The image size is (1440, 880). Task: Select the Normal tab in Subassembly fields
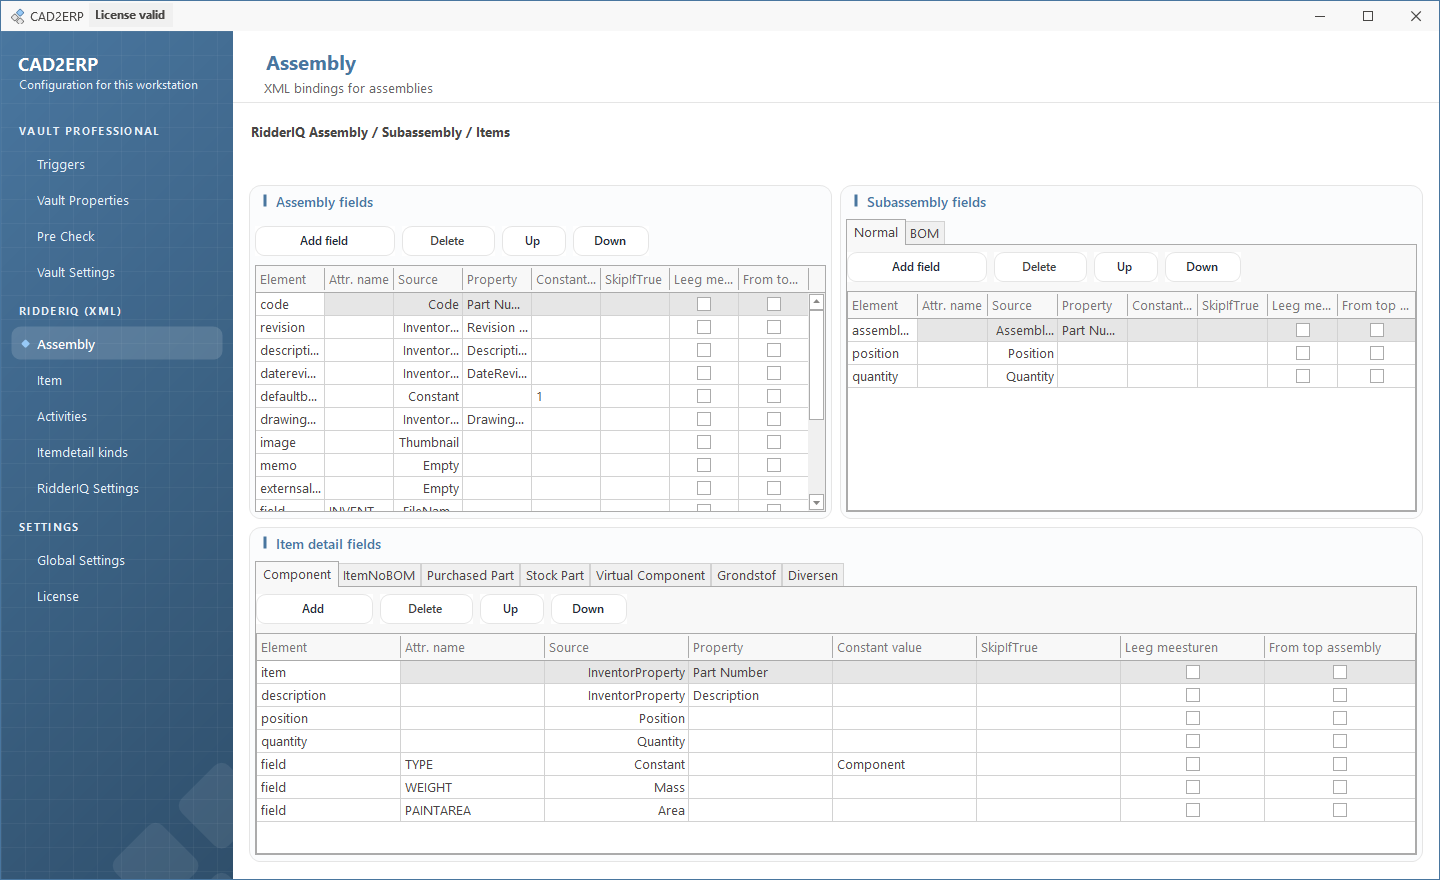pyautogui.click(x=876, y=232)
